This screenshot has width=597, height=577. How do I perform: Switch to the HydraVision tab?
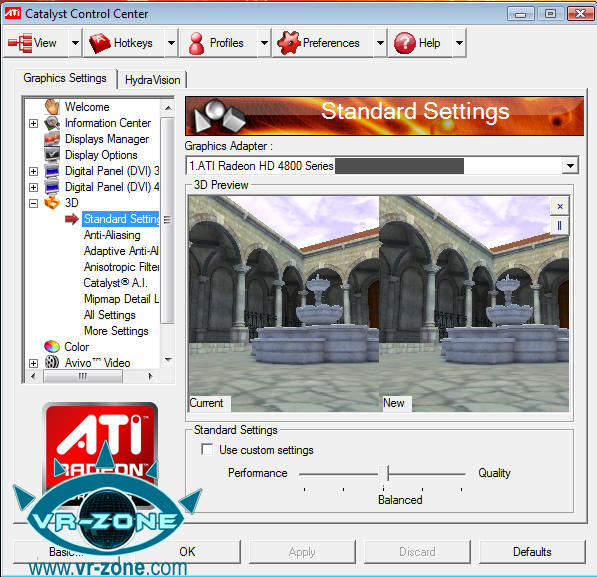click(152, 80)
